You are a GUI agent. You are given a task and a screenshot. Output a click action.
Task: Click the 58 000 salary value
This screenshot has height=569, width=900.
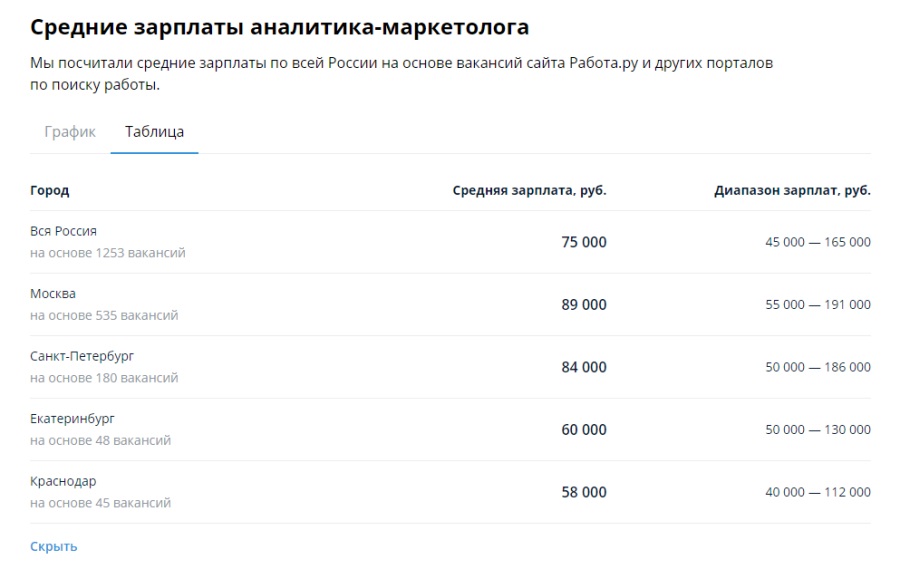point(583,492)
